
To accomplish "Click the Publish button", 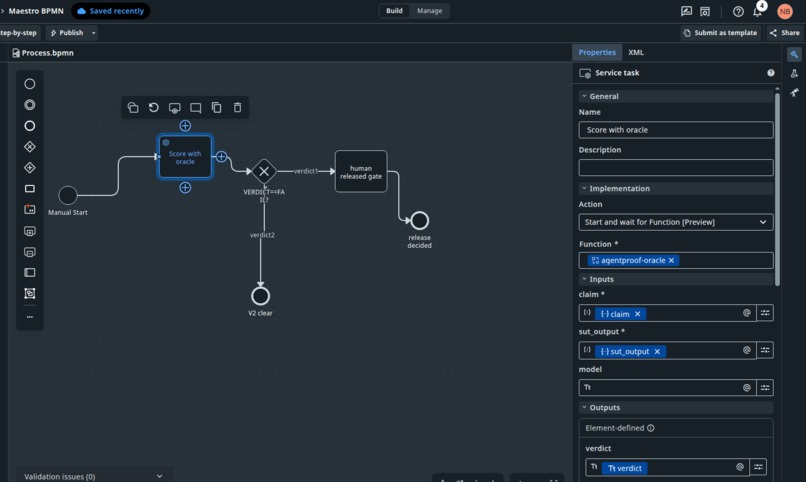I will 67,33.
